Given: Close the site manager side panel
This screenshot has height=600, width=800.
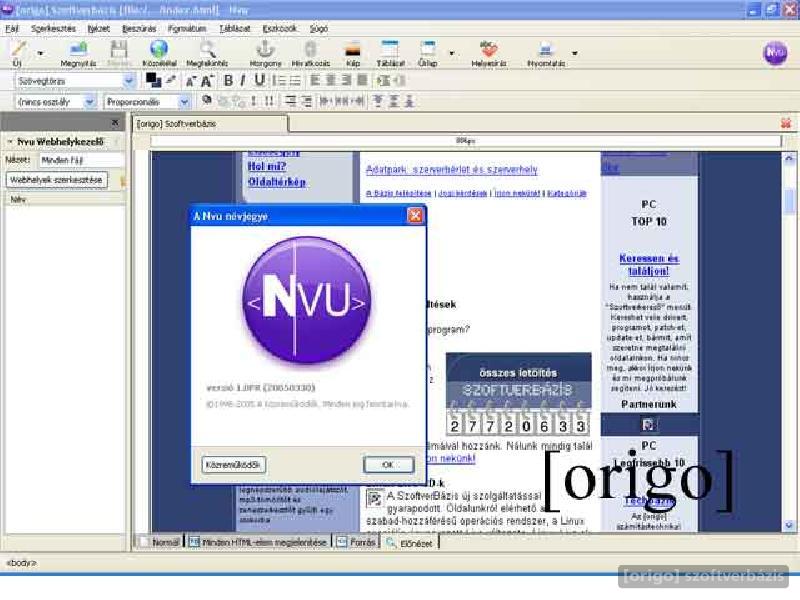Looking at the screenshot, I should pos(115,122).
